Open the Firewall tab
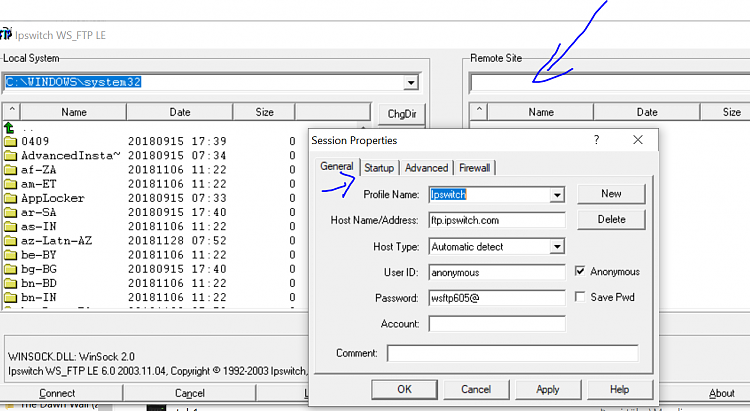Image resolution: width=750 pixels, height=411 pixels. pos(474,168)
